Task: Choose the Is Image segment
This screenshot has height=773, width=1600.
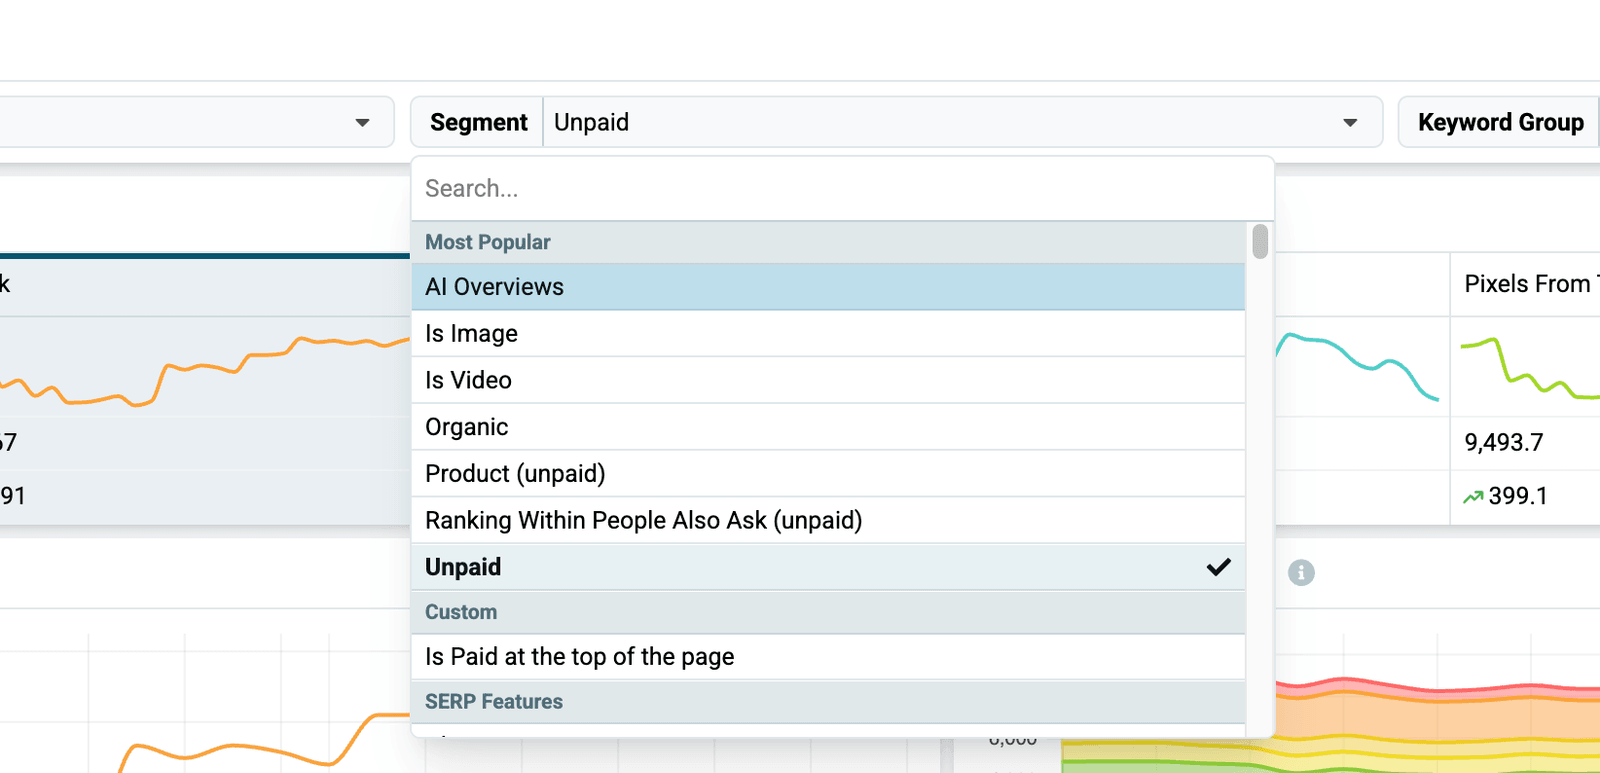Action: (828, 334)
